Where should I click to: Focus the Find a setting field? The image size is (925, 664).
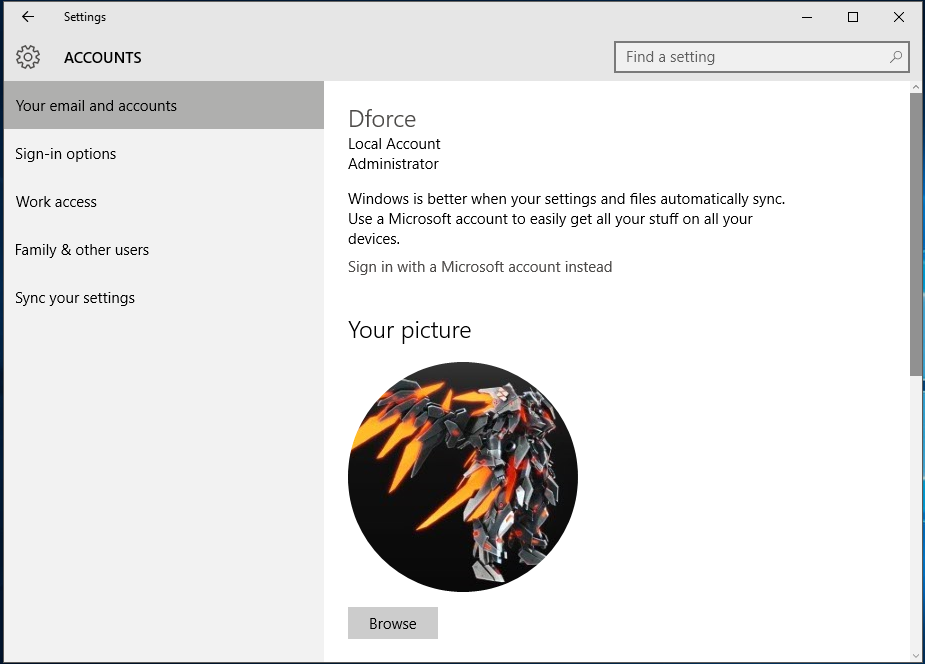point(761,57)
